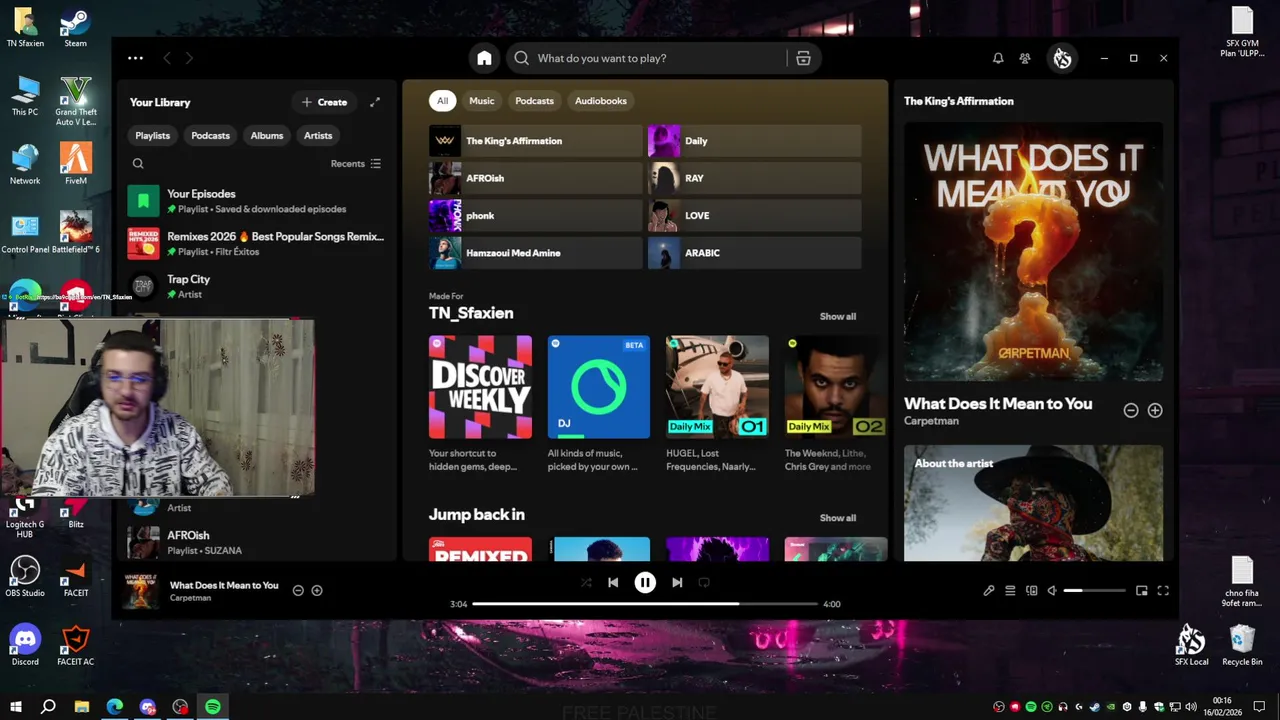The image size is (1280, 720).
Task: Select the All filter chip
Action: point(442,101)
